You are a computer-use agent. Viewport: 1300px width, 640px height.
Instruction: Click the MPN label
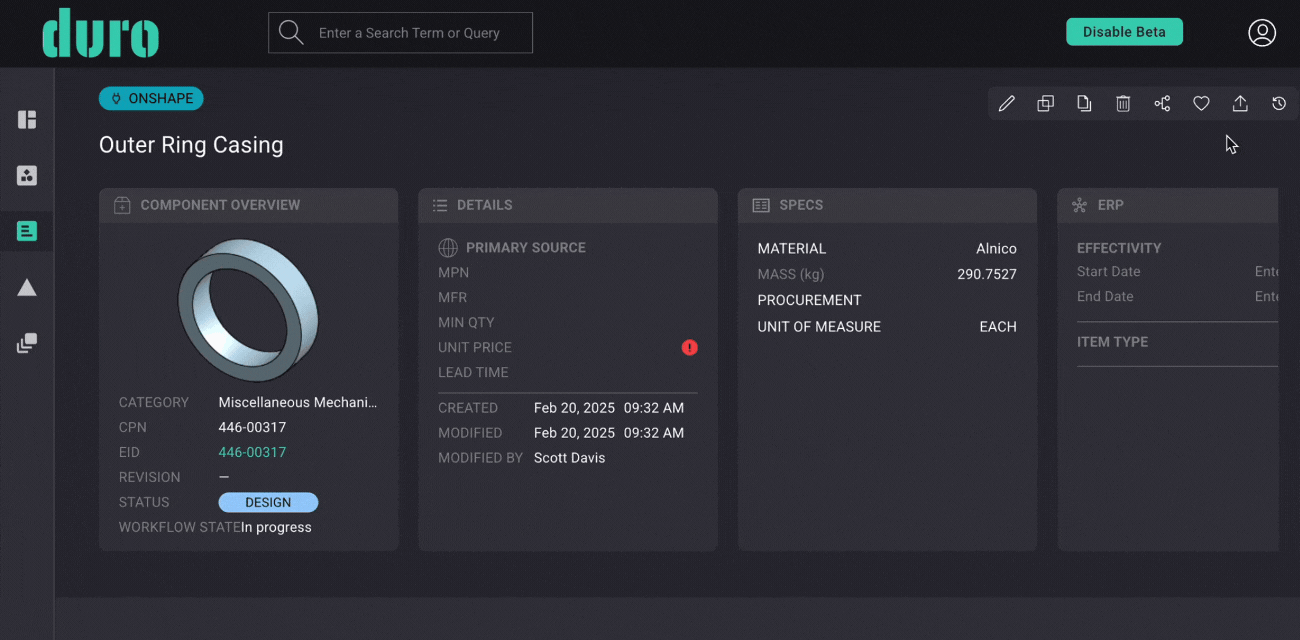[x=453, y=272]
